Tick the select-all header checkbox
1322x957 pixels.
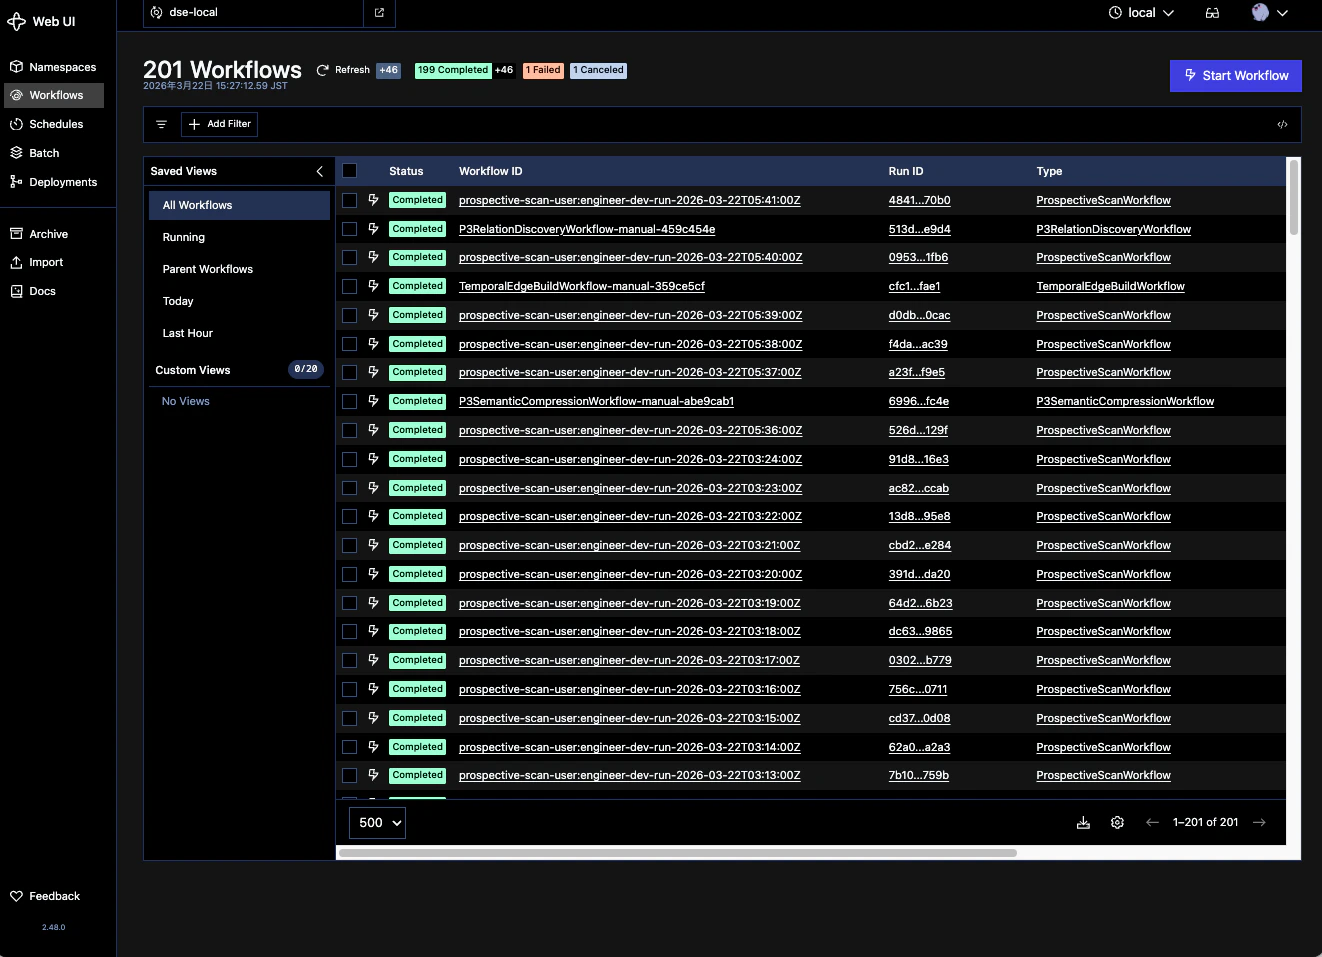pyautogui.click(x=350, y=171)
